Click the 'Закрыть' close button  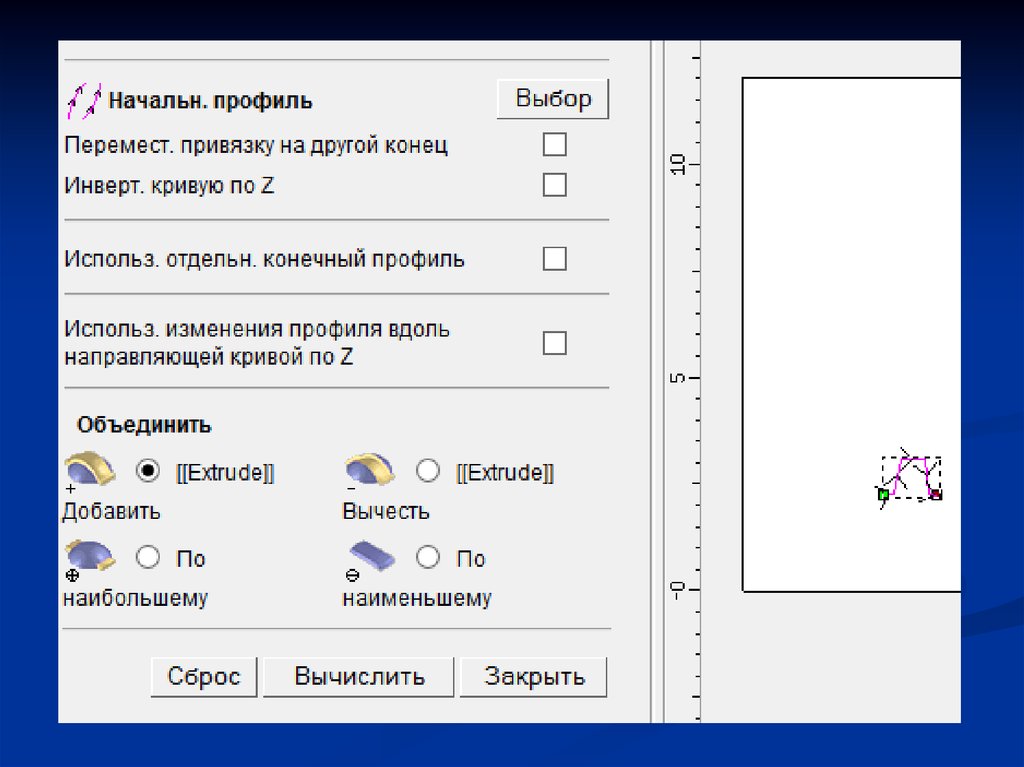534,677
